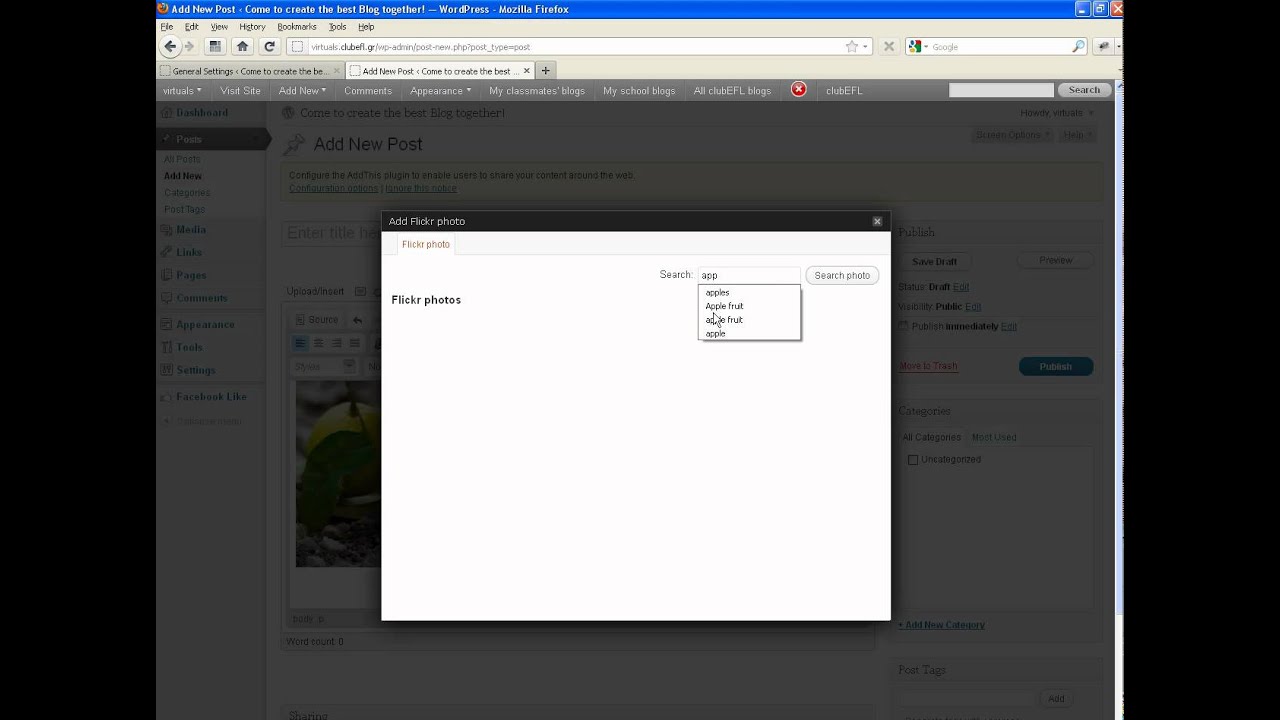Click the Google search magnifier icon

[x=1078, y=46]
